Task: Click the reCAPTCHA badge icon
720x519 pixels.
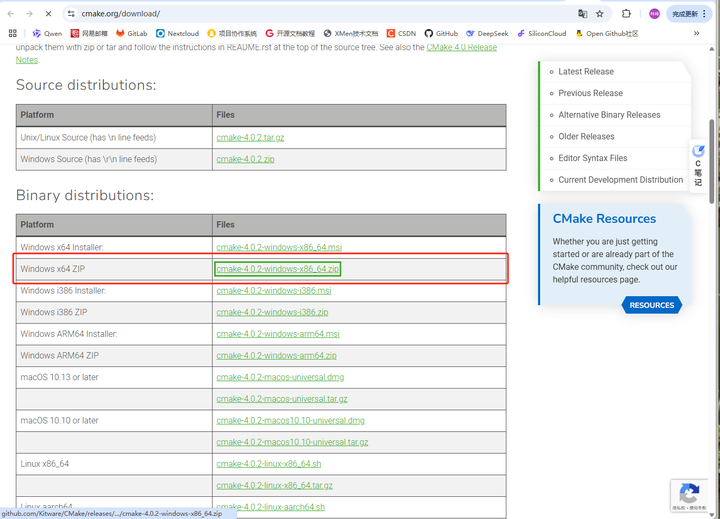Action: coord(689,496)
